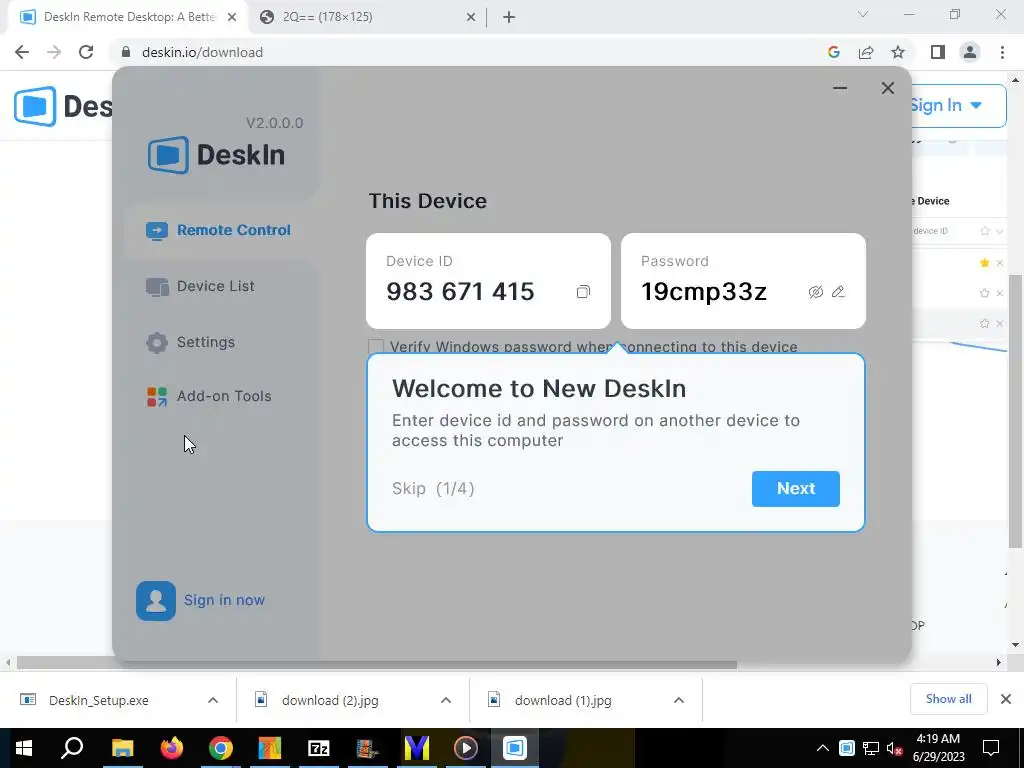Expand download (2).jpg options chevron
1024x768 pixels.
tap(446, 700)
